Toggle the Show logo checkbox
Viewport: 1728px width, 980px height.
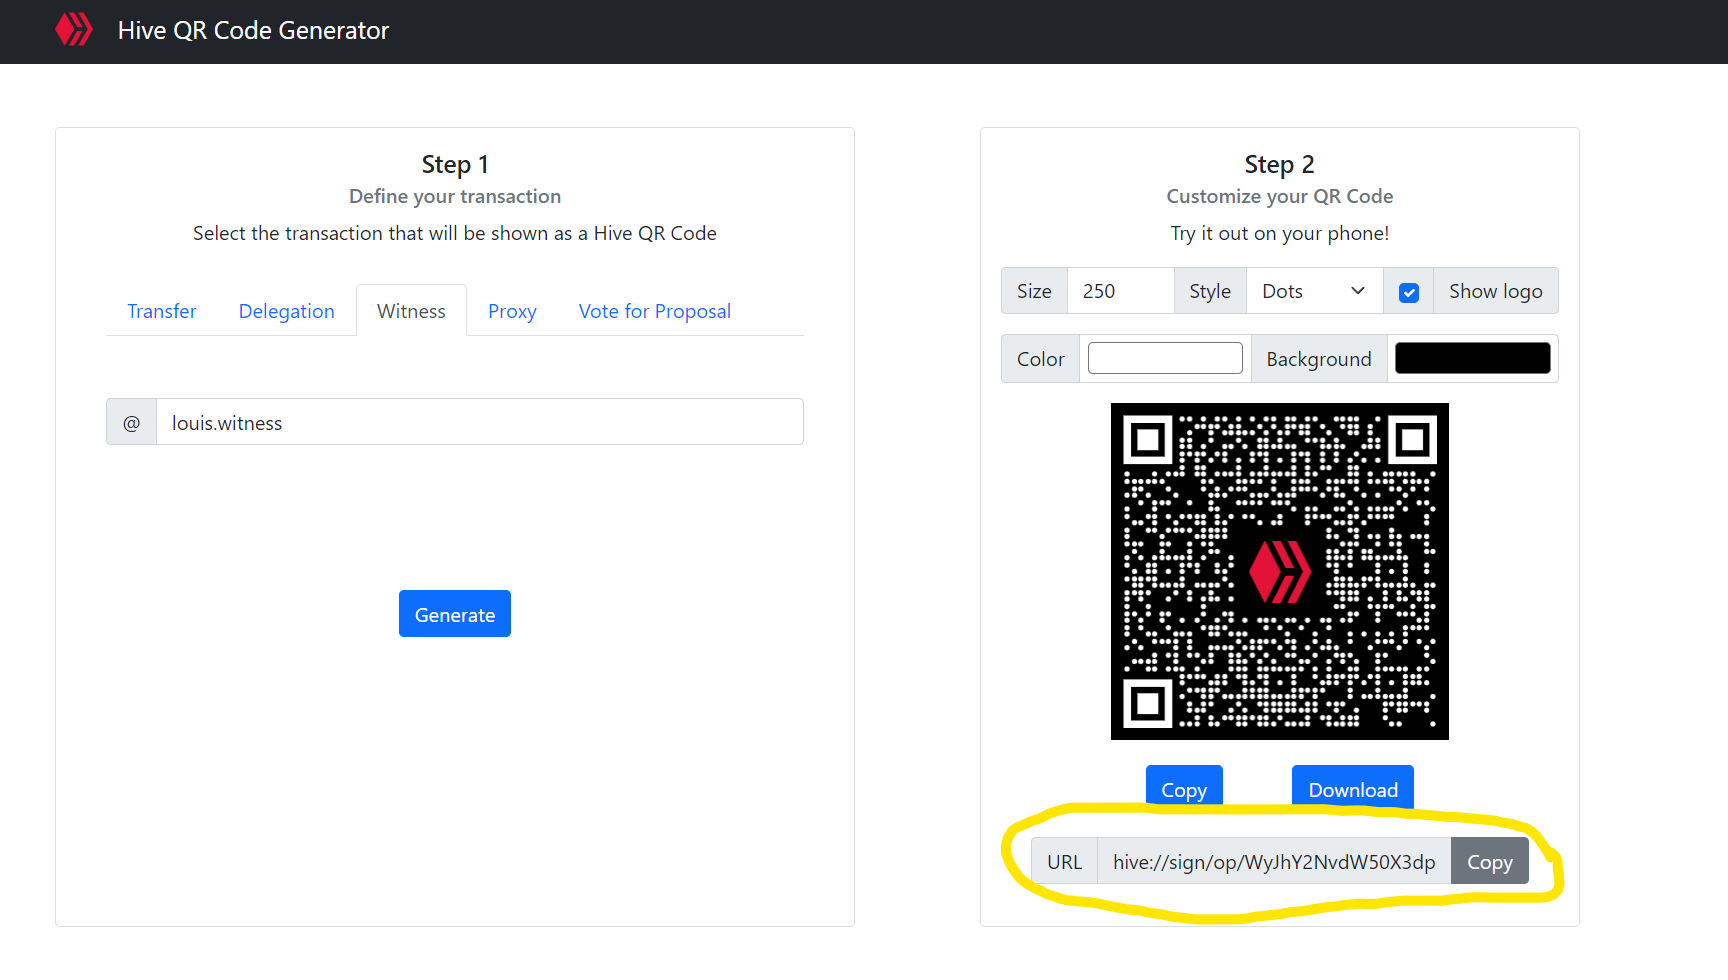tap(1409, 292)
